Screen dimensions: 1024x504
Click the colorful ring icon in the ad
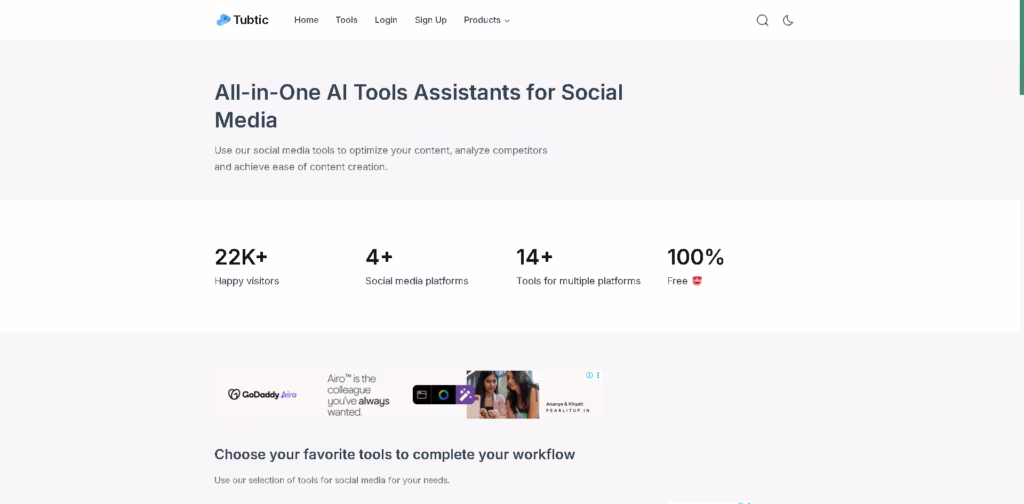(x=443, y=395)
